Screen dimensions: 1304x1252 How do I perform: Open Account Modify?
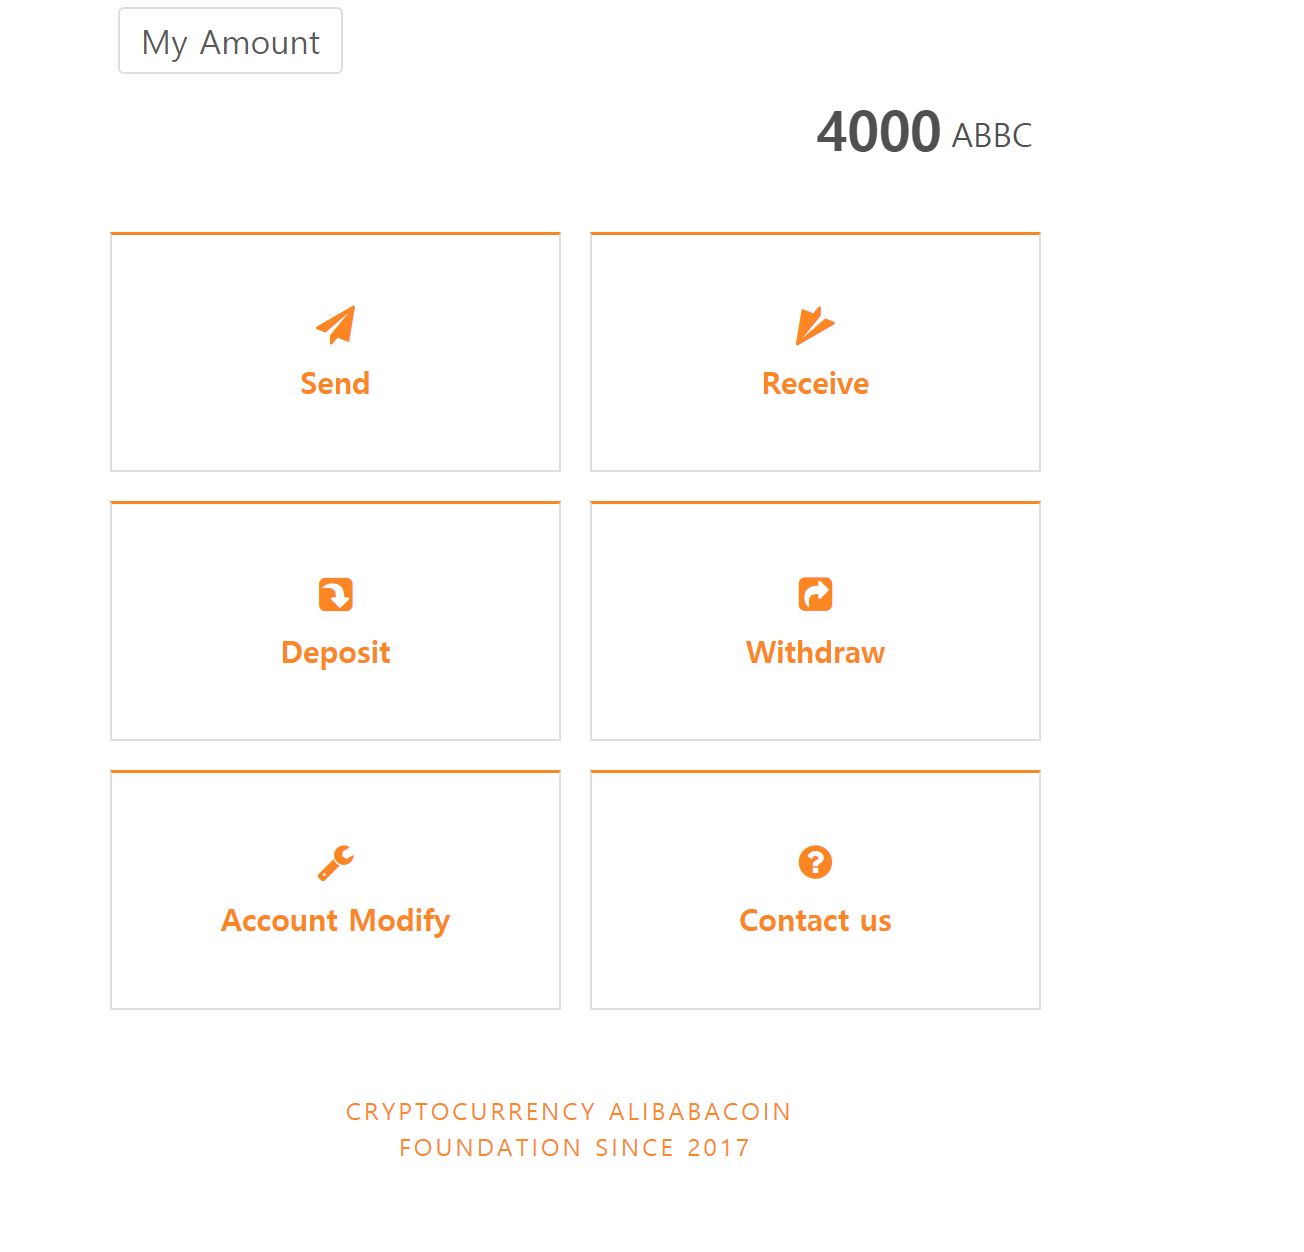(335, 920)
